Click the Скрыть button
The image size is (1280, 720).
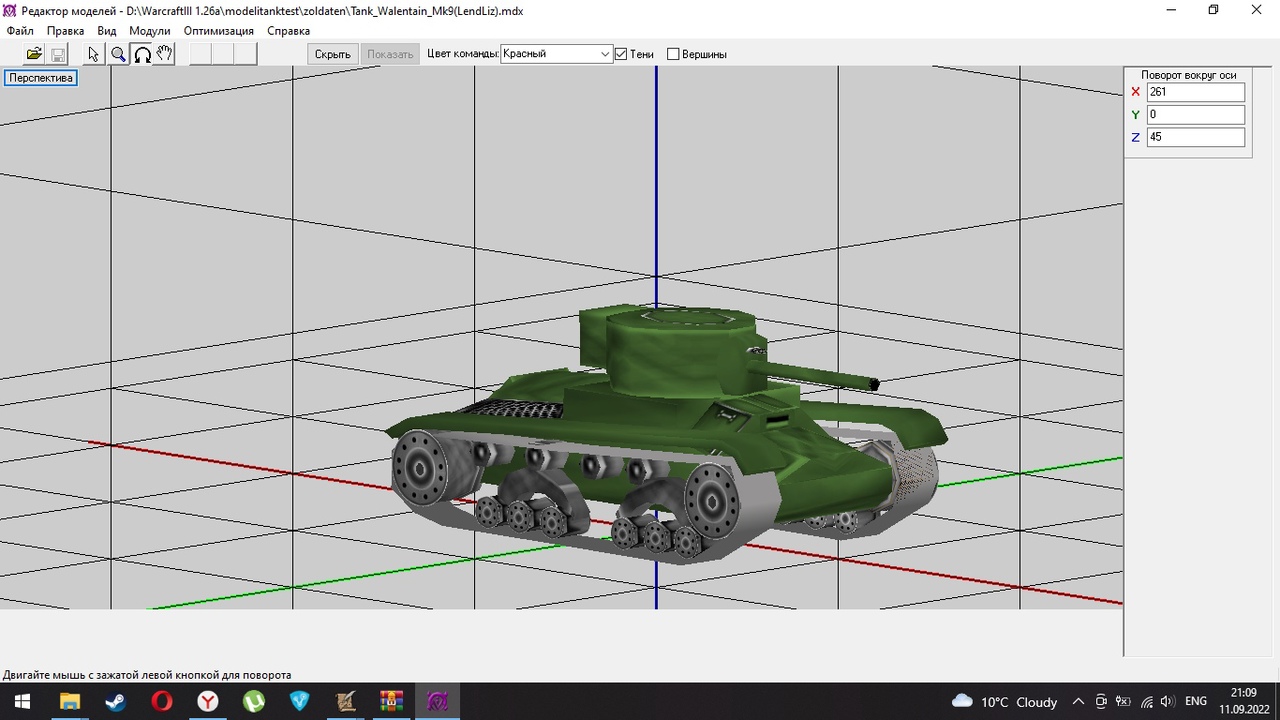click(333, 54)
